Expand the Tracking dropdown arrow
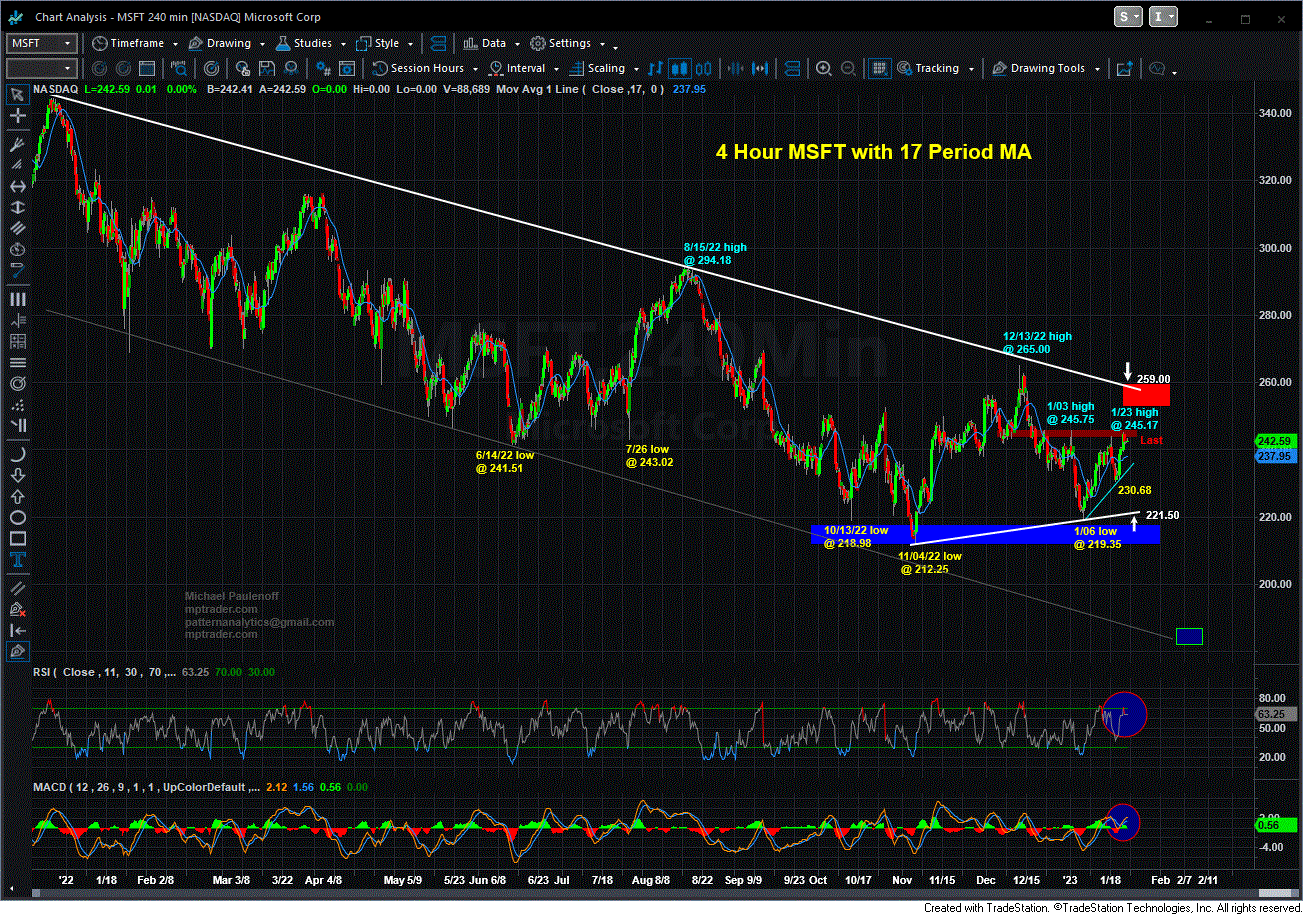Screen dimensions: 1303x914 point(971,71)
